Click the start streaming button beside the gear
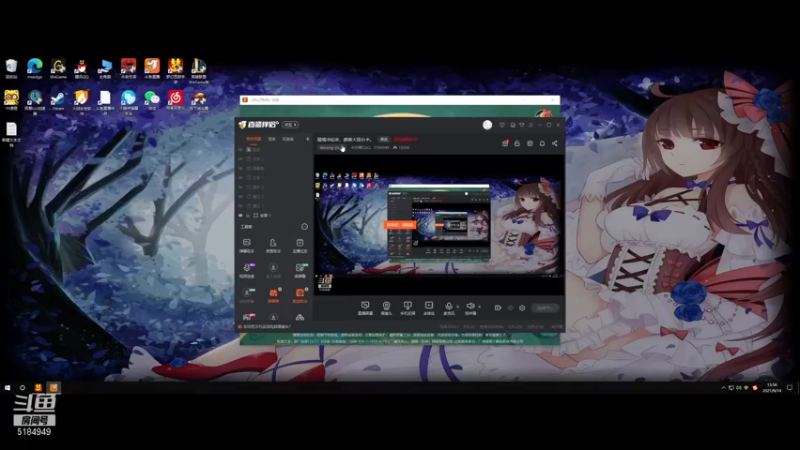 point(544,308)
